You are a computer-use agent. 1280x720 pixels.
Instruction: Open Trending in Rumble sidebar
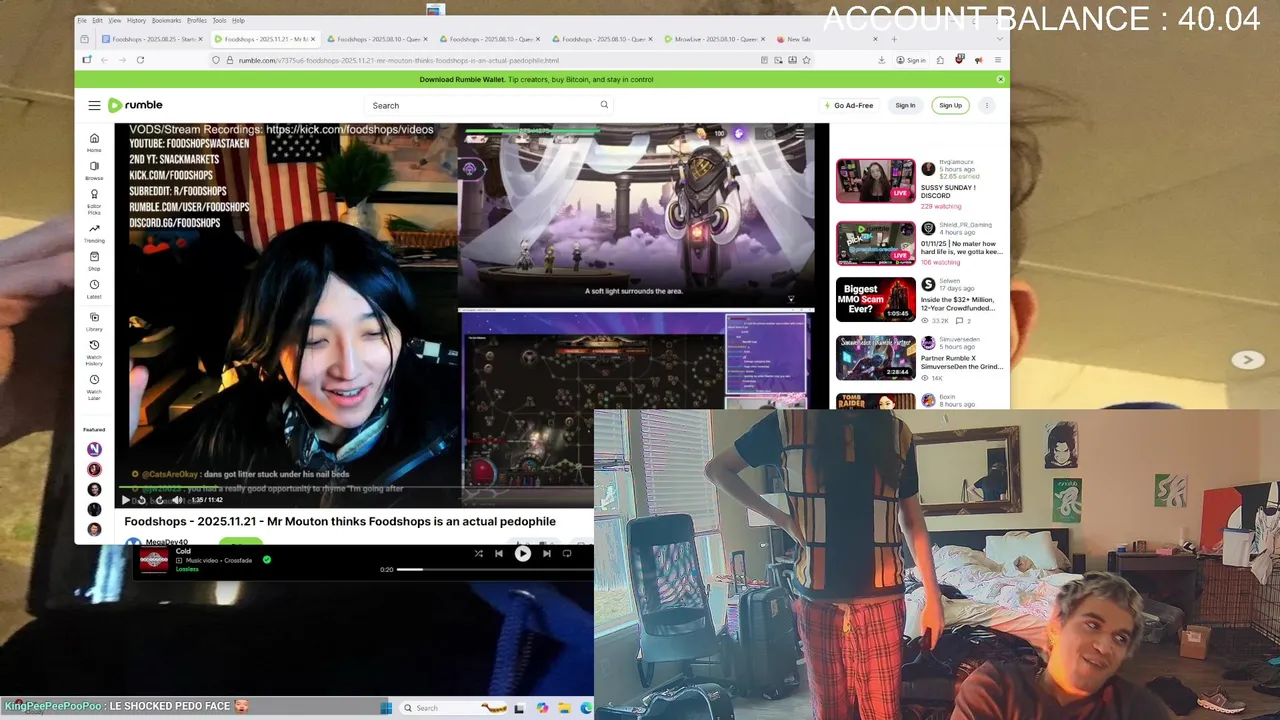tap(94, 233)
